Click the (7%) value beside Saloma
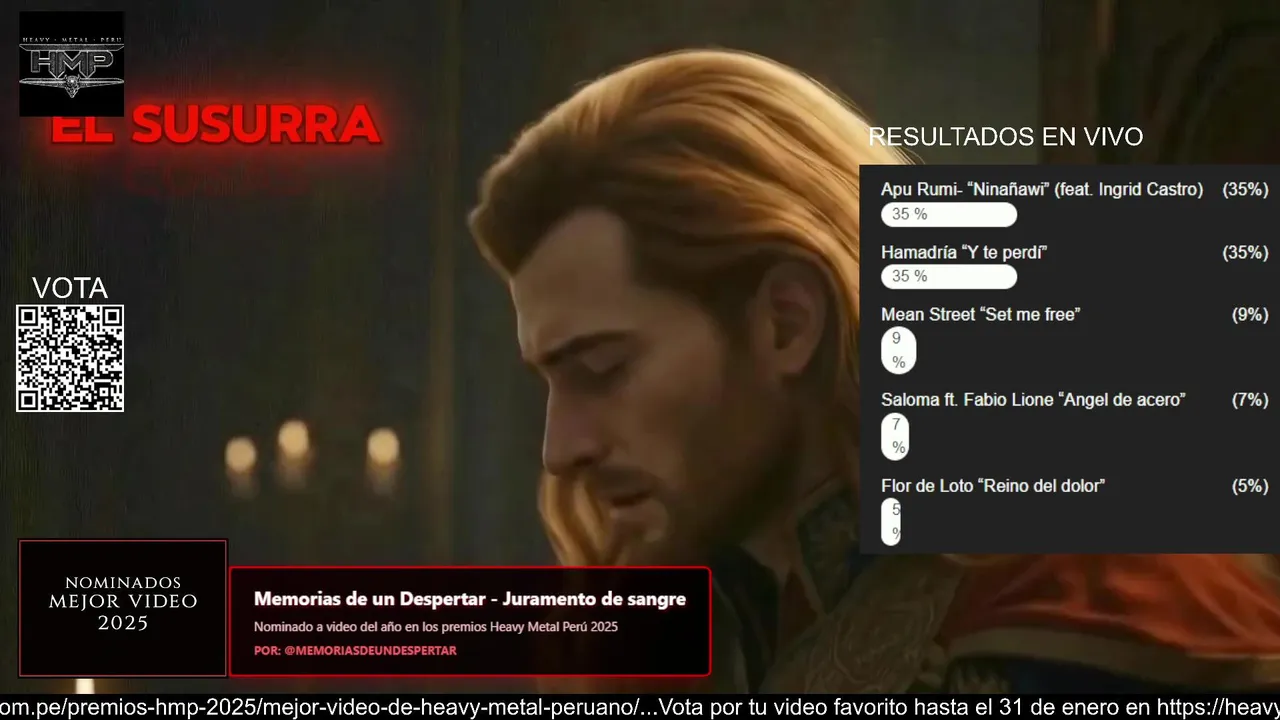 [x=1250, y=399]
